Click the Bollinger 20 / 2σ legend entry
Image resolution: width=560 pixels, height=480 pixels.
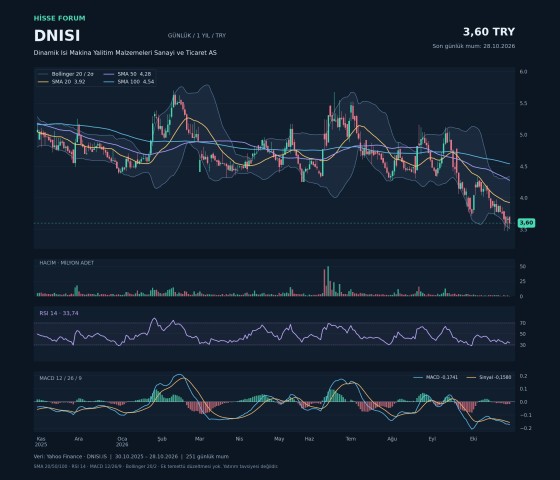66,74
